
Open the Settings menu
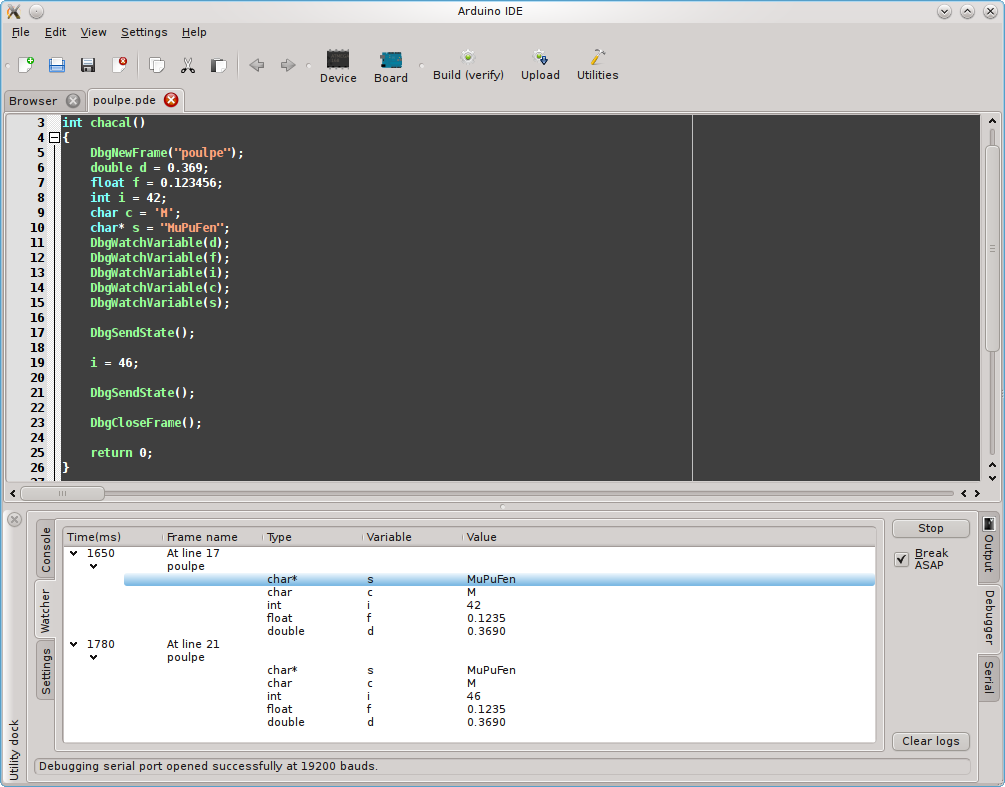[x=144, y=32]
